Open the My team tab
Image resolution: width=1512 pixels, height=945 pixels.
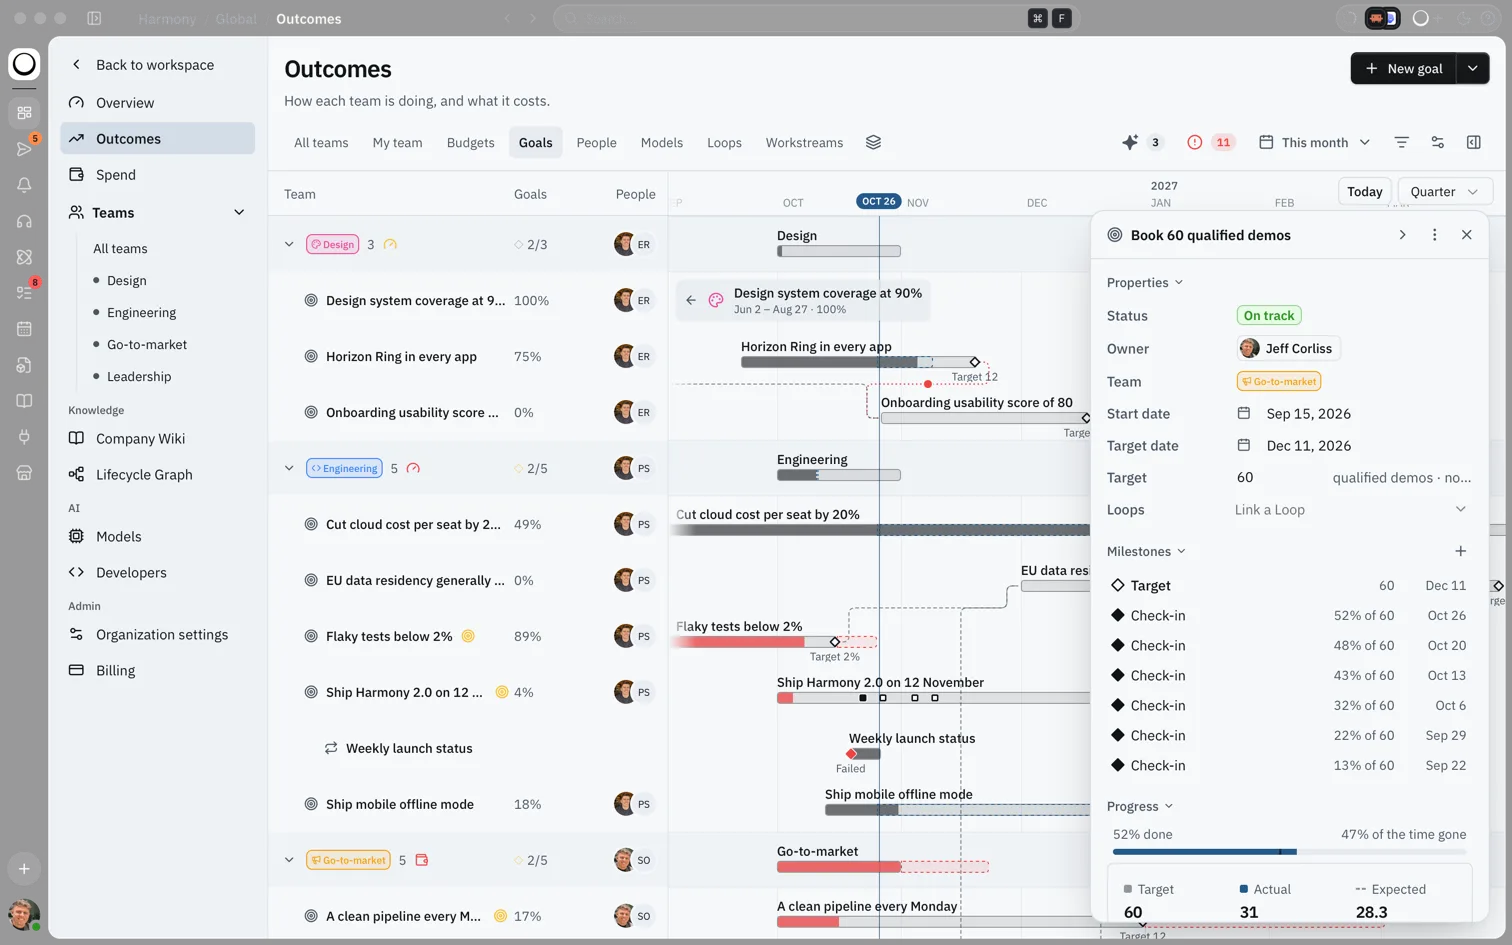(397, 143)
